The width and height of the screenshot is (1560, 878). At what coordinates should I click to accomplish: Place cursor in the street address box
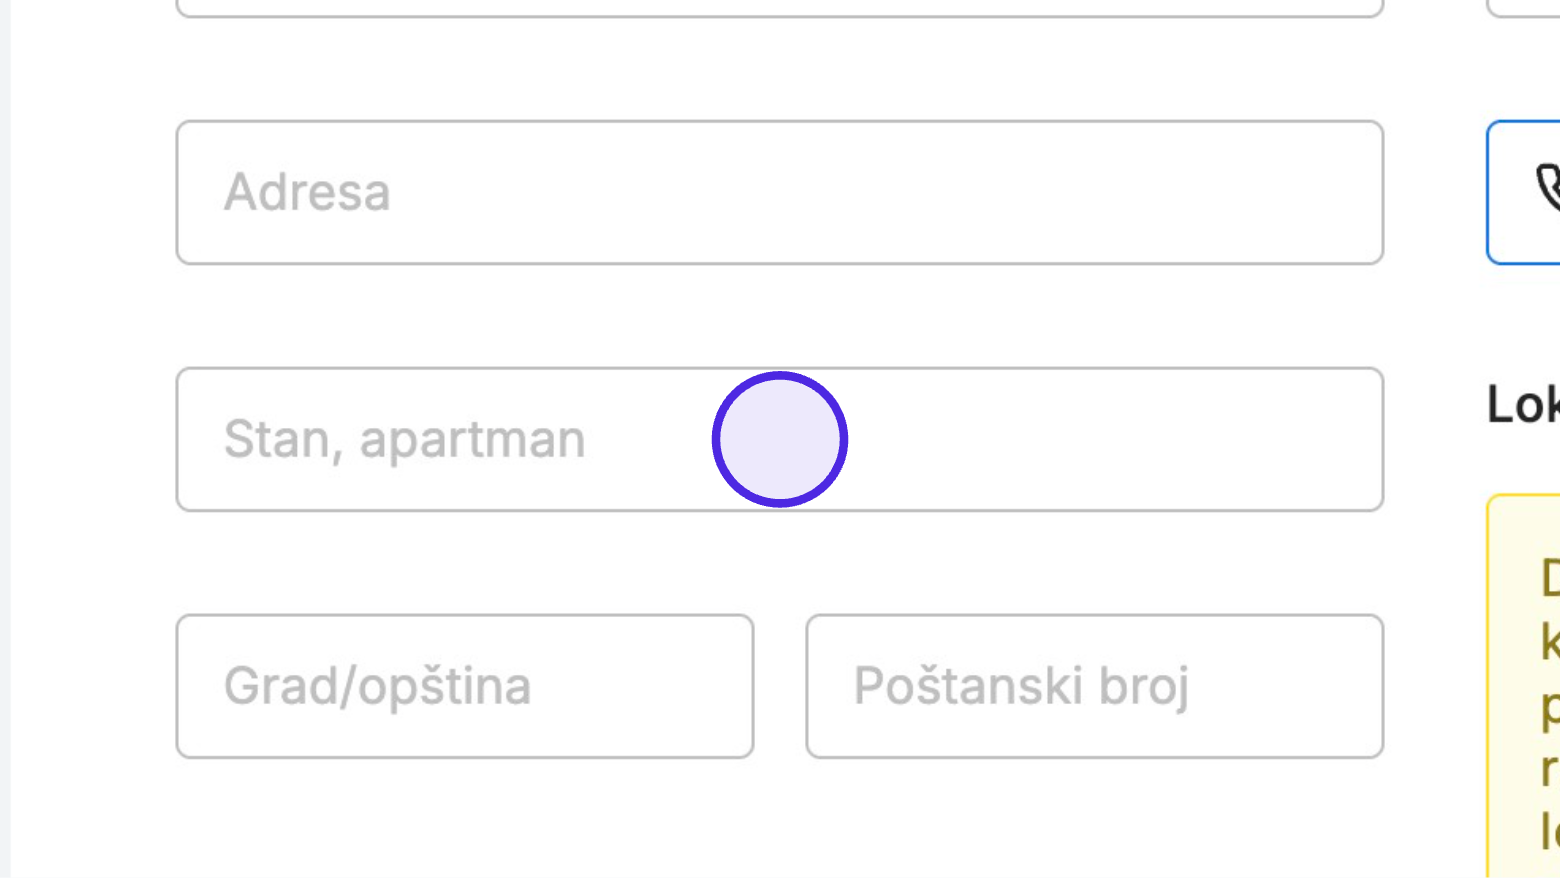click(x=780, y=192)
